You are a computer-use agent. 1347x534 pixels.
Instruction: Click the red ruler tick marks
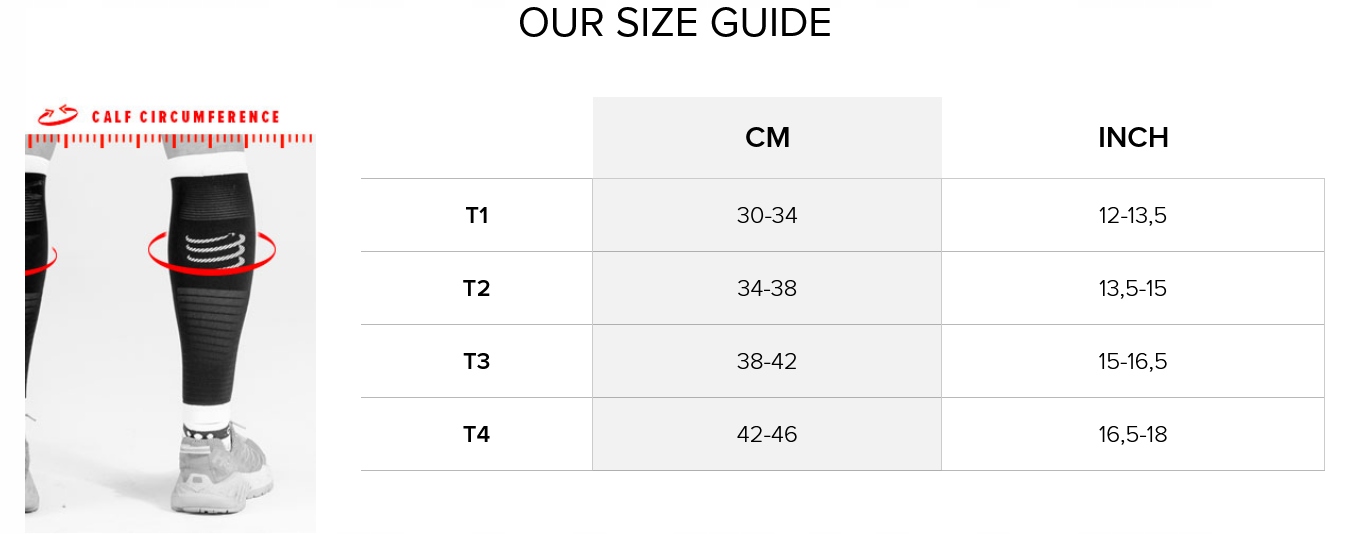tap(168, 141)
